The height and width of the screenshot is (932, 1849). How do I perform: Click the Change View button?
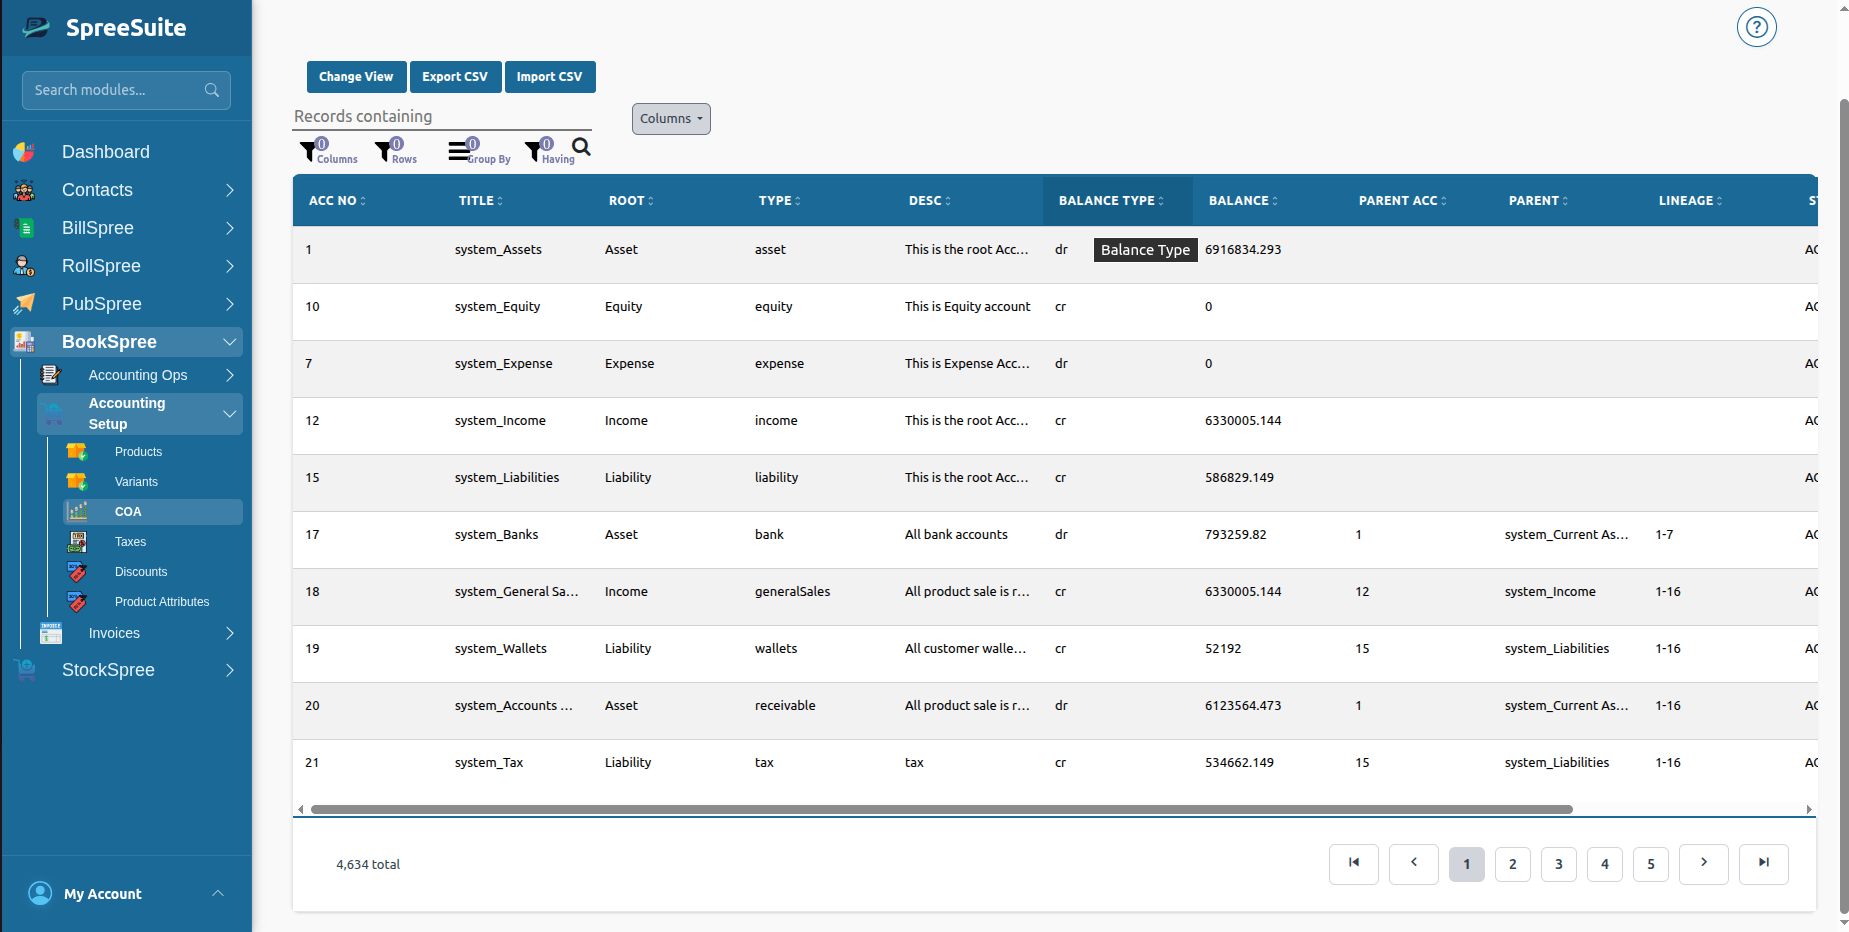(356, 77)
